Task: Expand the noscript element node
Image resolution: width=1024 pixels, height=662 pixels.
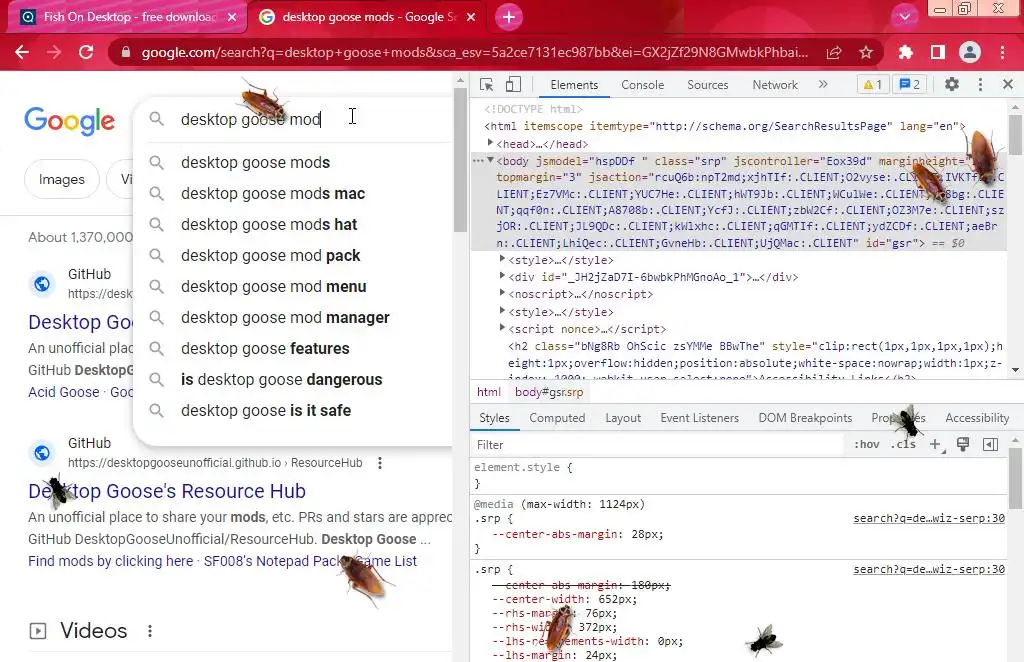Action: [502, 293]
